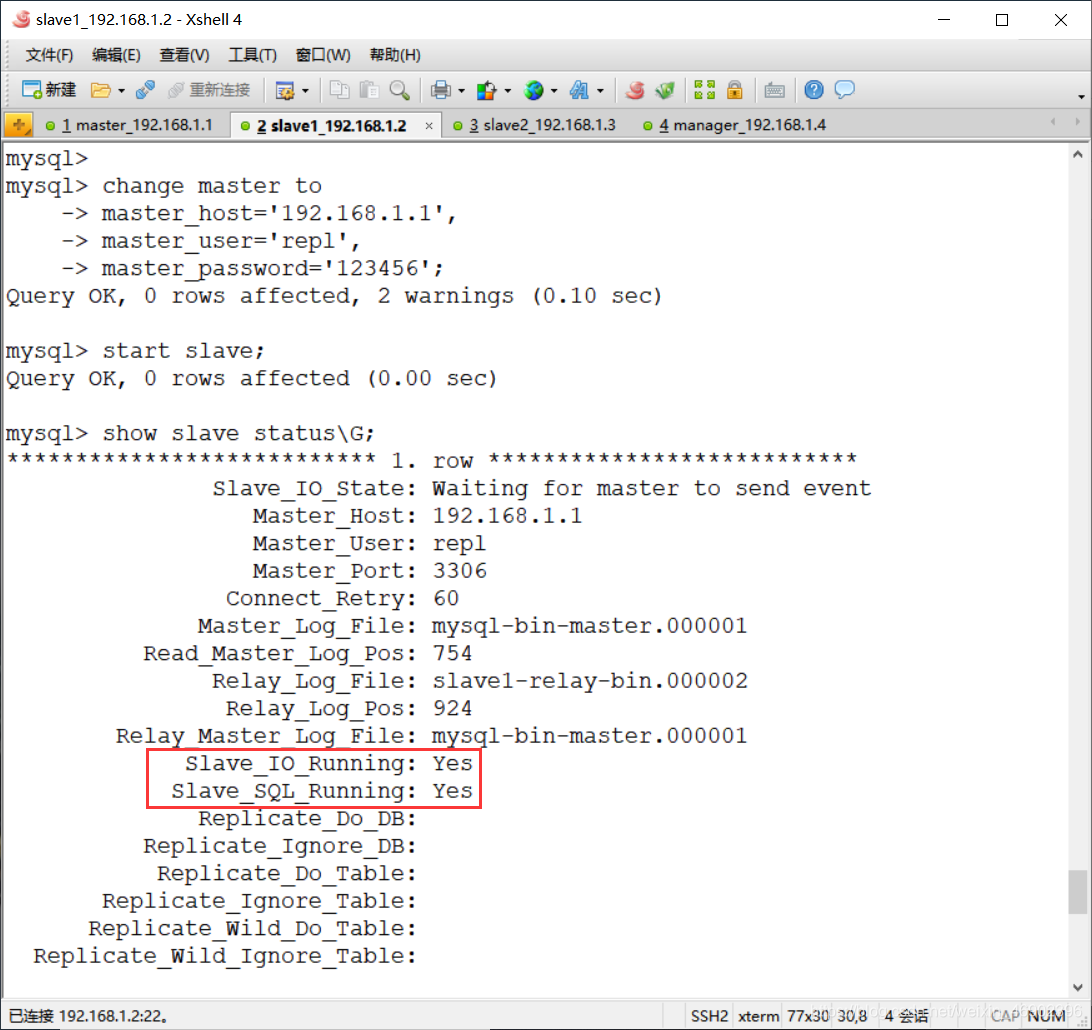Click the speech bubble feedback icon
Image resolution: width=1092 pixels, height=1030 pixels.
tap(844, 90)
